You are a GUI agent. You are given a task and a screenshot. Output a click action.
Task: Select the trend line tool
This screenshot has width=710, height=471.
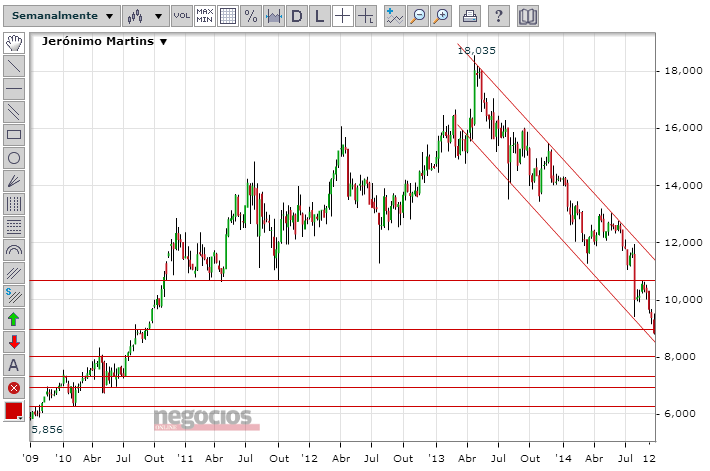coord(14,66)
